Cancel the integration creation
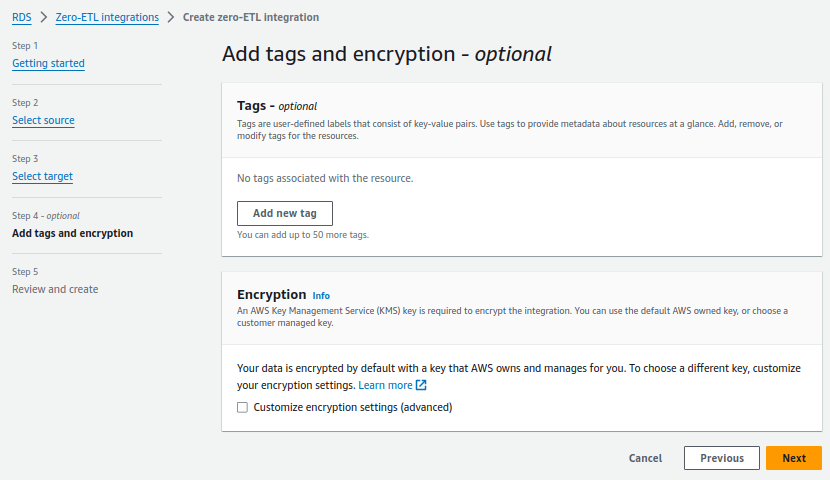 [645, 458]
